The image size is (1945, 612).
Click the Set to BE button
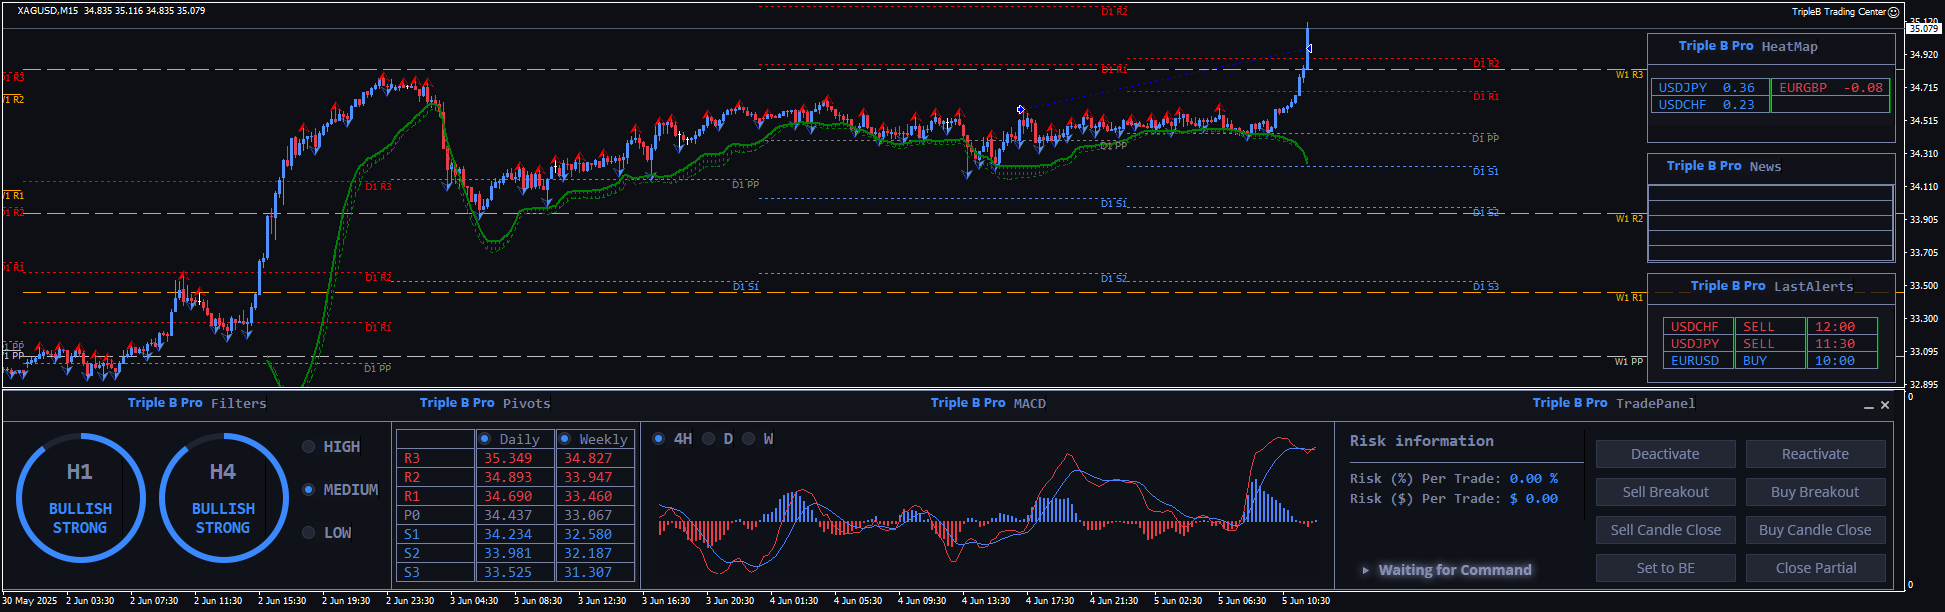pos(1665,568)
